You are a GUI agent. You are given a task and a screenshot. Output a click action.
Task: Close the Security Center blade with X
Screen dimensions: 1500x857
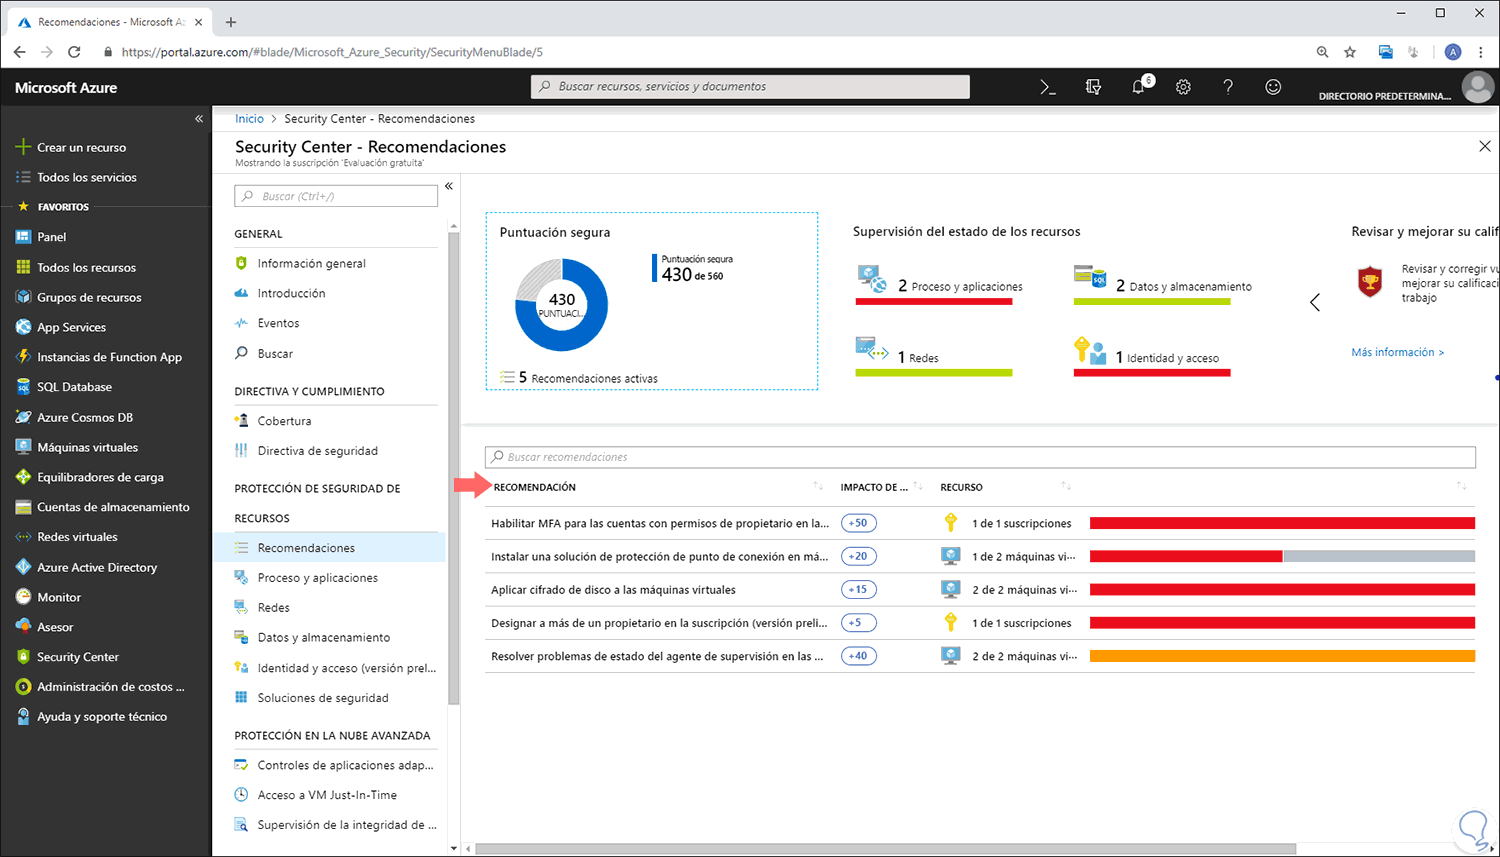click(x=1485, y=146)
